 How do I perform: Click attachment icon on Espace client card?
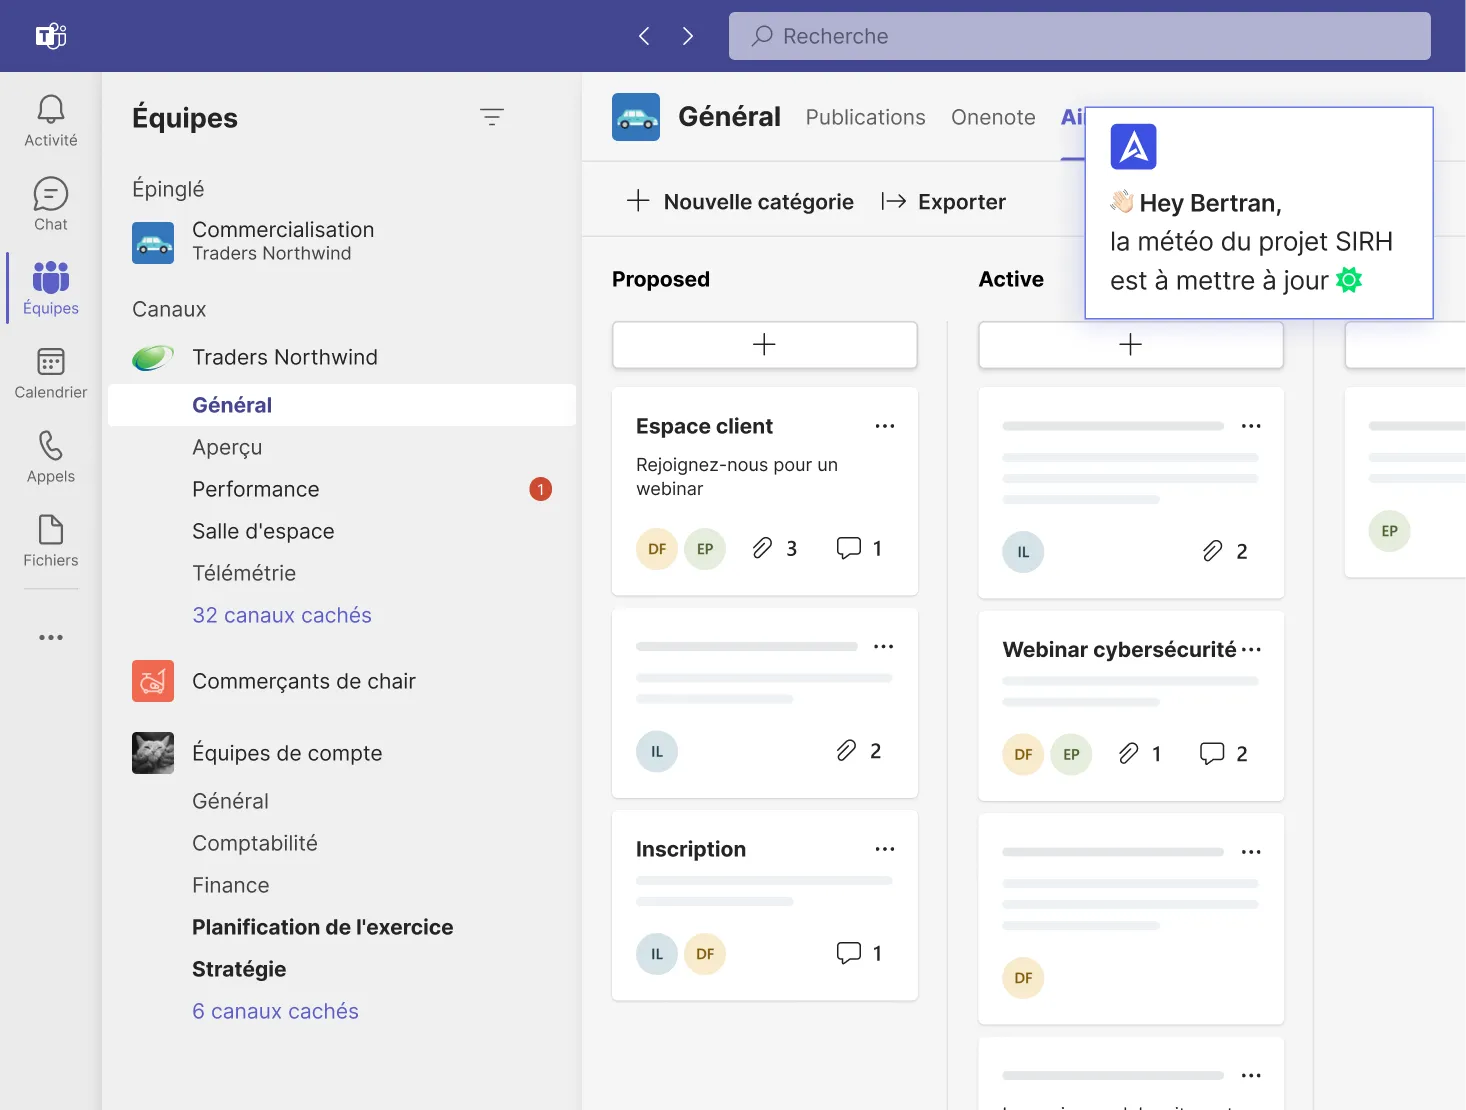763,548
